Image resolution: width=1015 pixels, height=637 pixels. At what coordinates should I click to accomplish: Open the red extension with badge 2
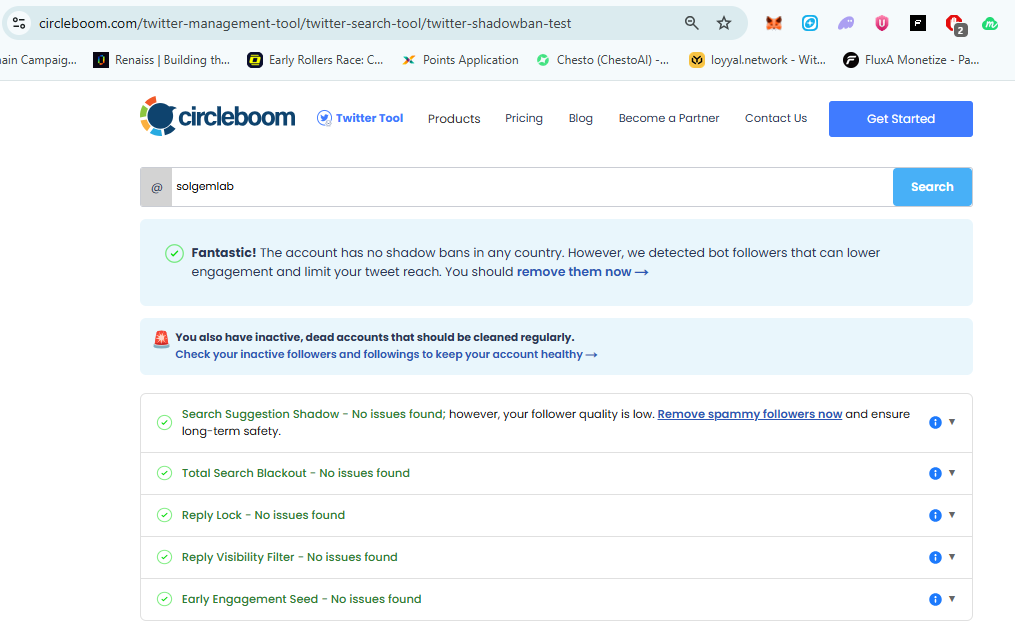point(955,25)
